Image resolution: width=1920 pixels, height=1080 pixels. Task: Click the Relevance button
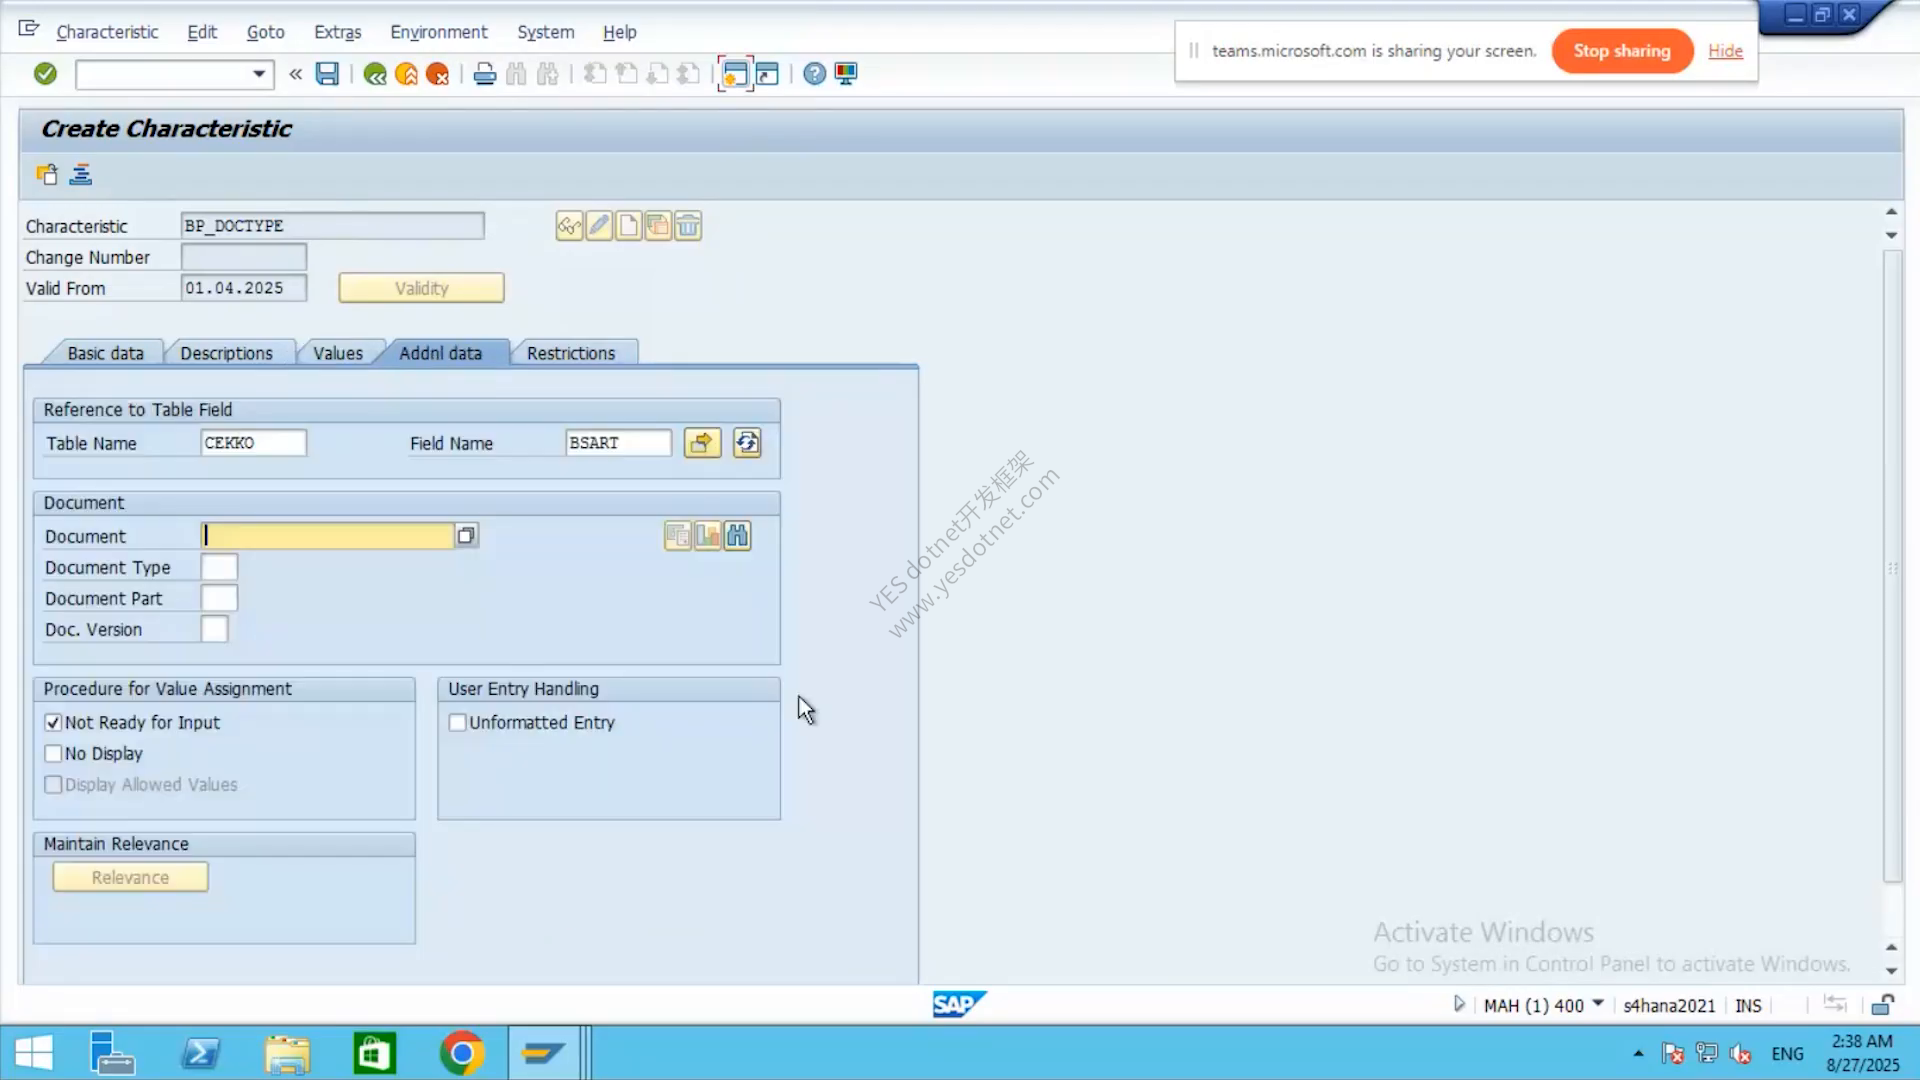point(130,877)
